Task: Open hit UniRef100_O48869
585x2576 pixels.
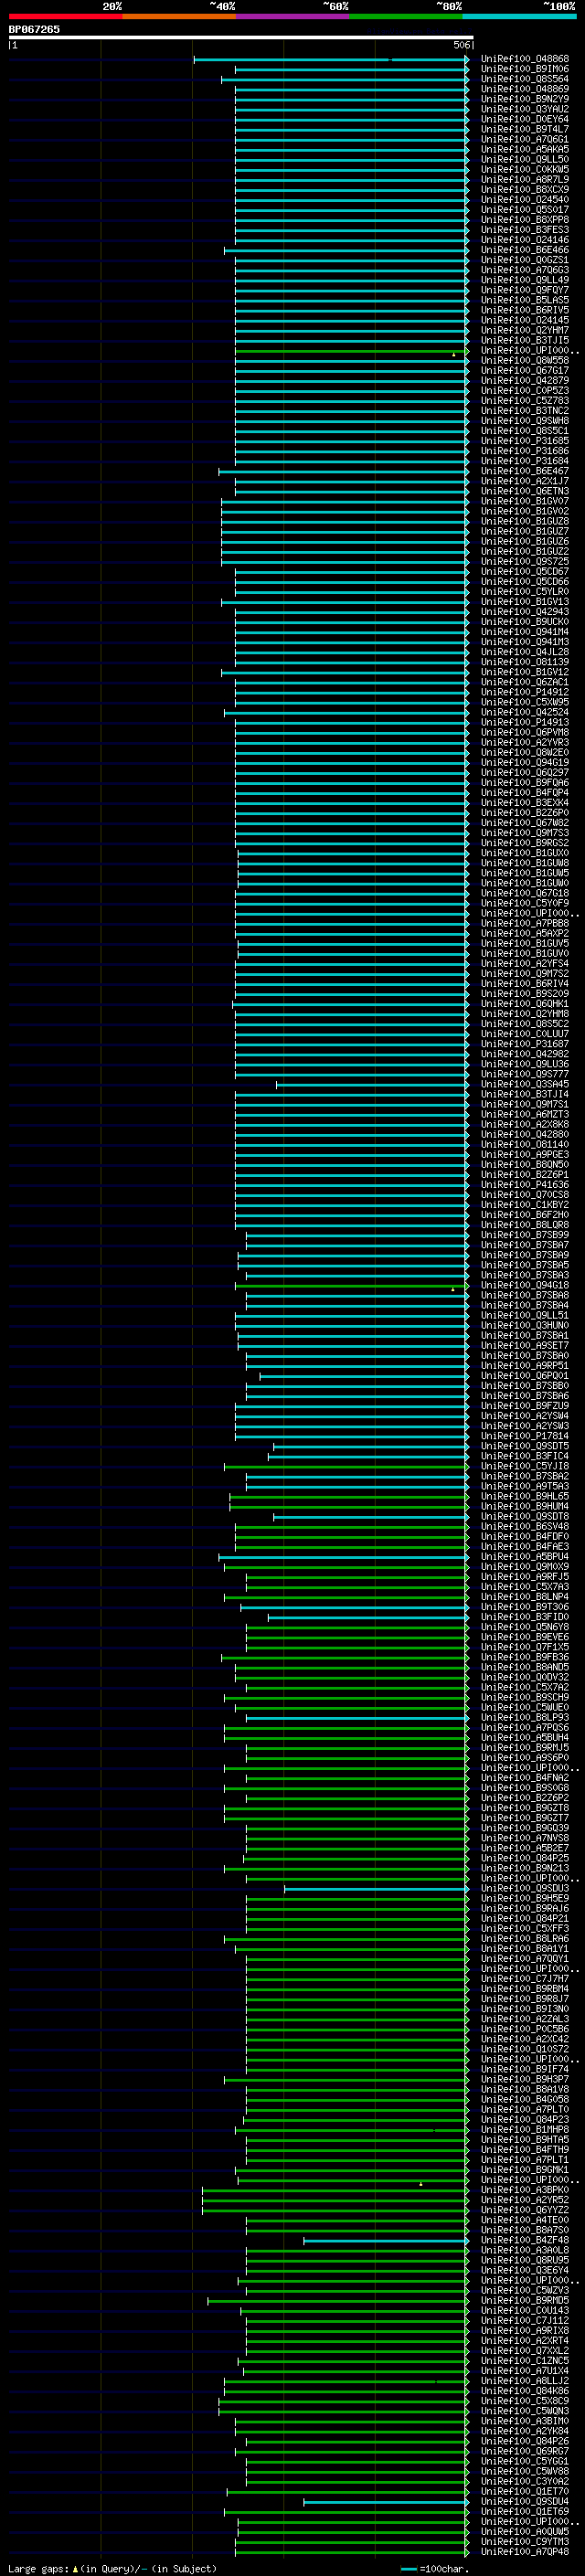Action: (x=525, y=89)
